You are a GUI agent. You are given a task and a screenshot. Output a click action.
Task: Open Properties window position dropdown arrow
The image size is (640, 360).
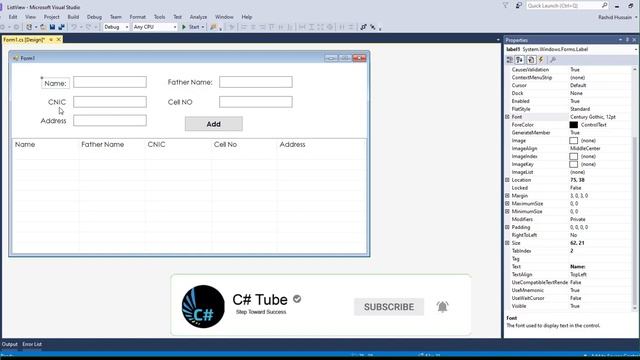[x=620, y=40]
